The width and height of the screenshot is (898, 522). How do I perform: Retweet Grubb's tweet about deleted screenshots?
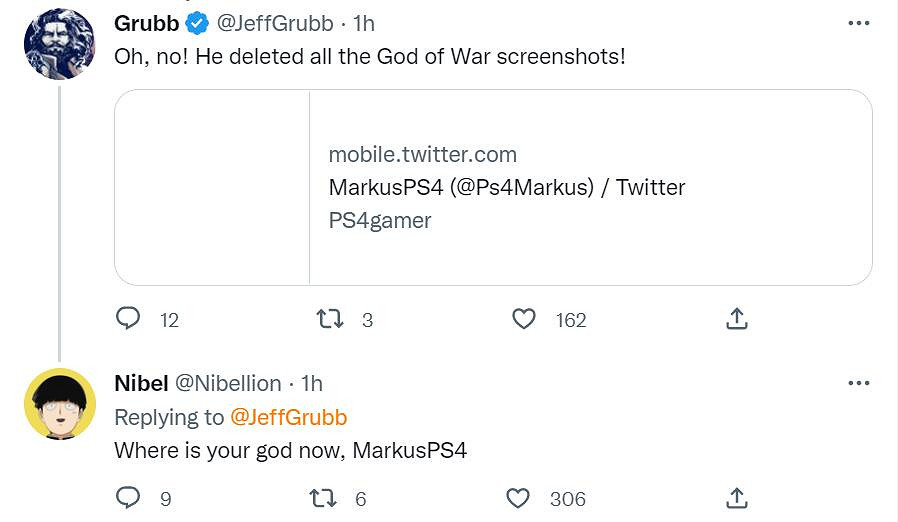[330, 319]
